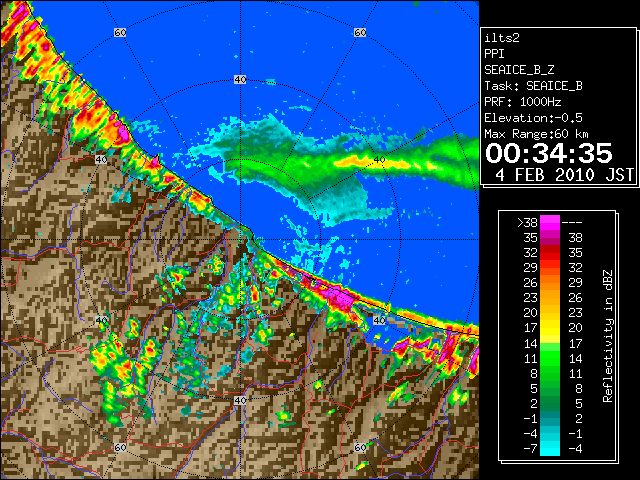
Task: Pick the bright magenta legend swatch beside >38
Action: (550, 222)
